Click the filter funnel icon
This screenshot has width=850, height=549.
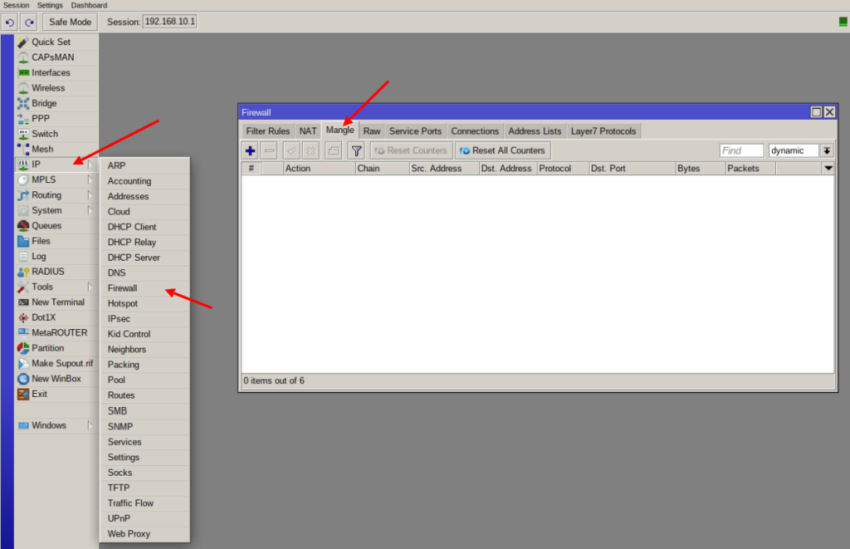pos(356,151)
